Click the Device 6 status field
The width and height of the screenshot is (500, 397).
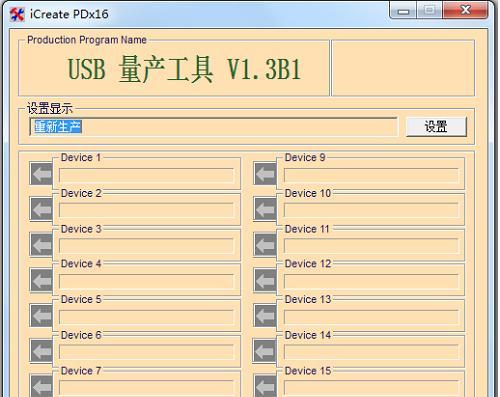tap(146, 352)
